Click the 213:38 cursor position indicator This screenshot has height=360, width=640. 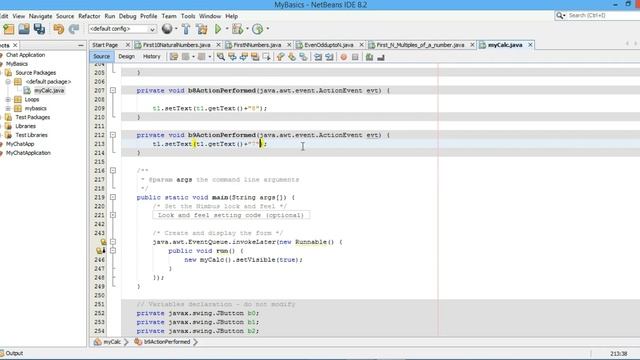(x=619, y=353)
